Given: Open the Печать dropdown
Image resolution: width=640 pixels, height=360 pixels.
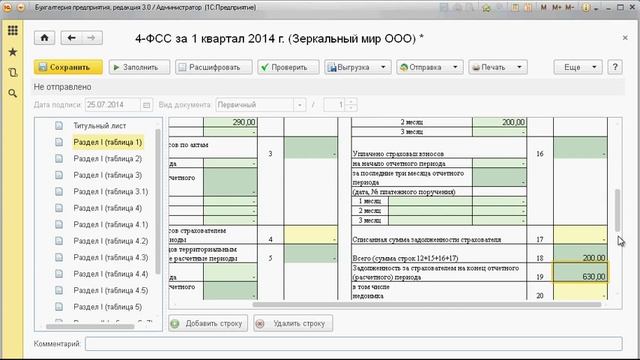Looking at the screenshot, I should pos(498,67).
